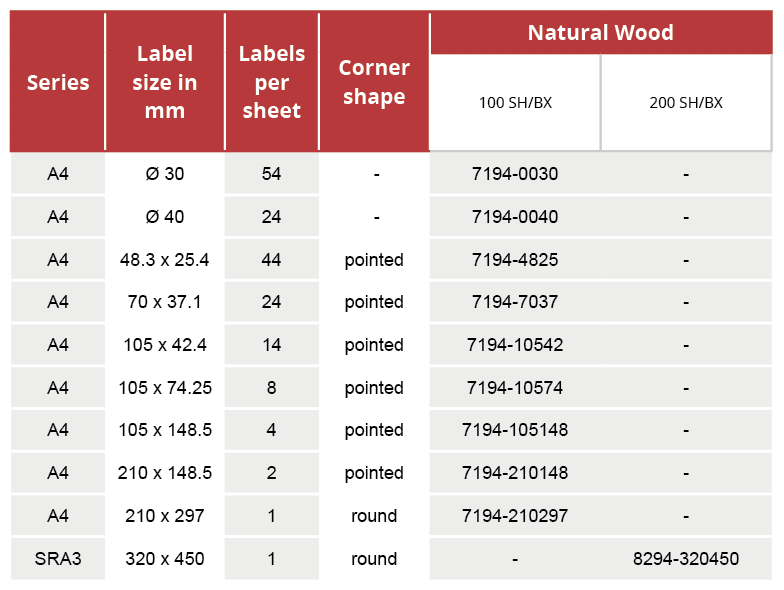Click 'pointed' in the 105 x 74.25 row

(374, 388)
